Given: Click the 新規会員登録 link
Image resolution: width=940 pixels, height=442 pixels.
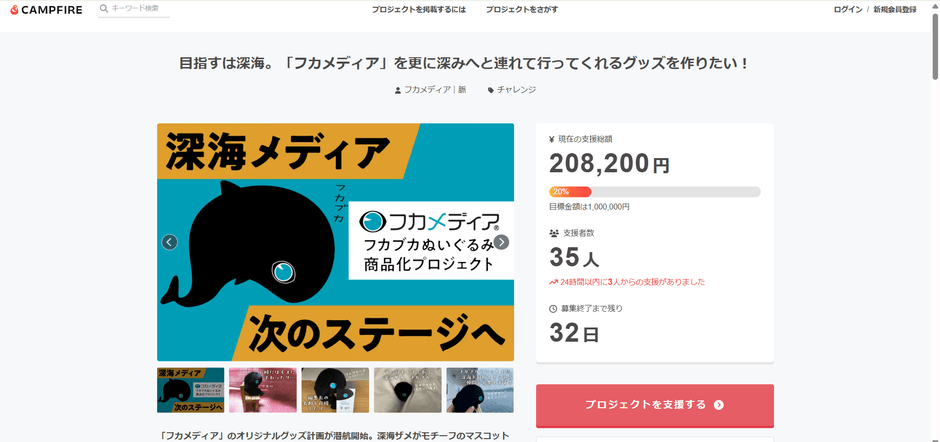Looking at the screenshot, I should click(x=895, y=9).
